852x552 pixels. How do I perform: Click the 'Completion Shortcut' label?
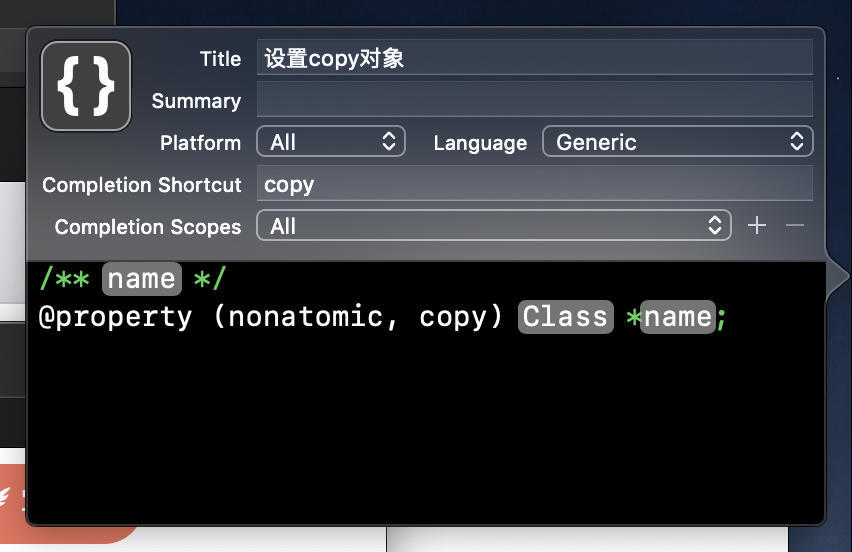142,185
